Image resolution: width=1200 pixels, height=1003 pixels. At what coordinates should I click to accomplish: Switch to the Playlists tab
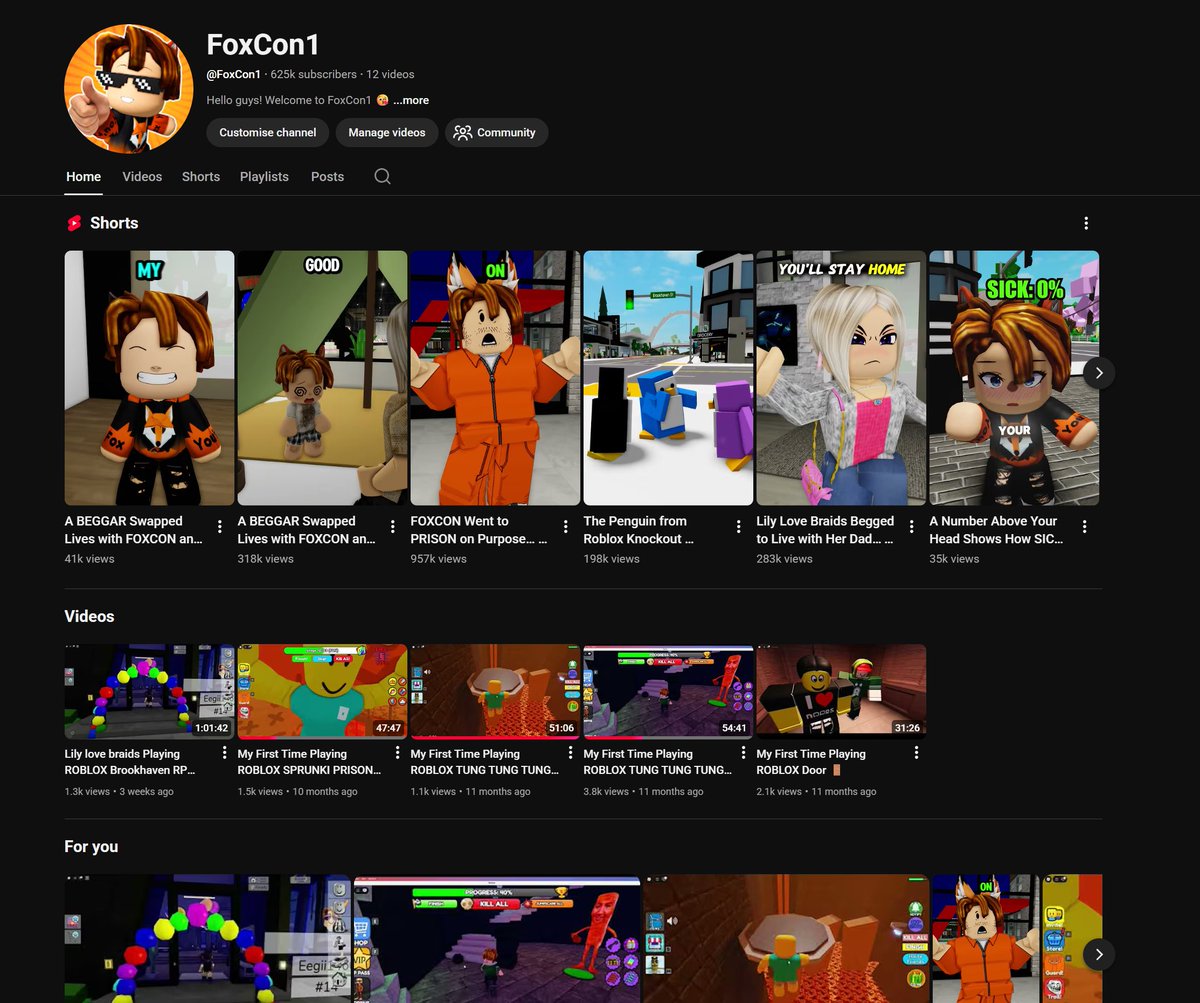click(264, 176)
